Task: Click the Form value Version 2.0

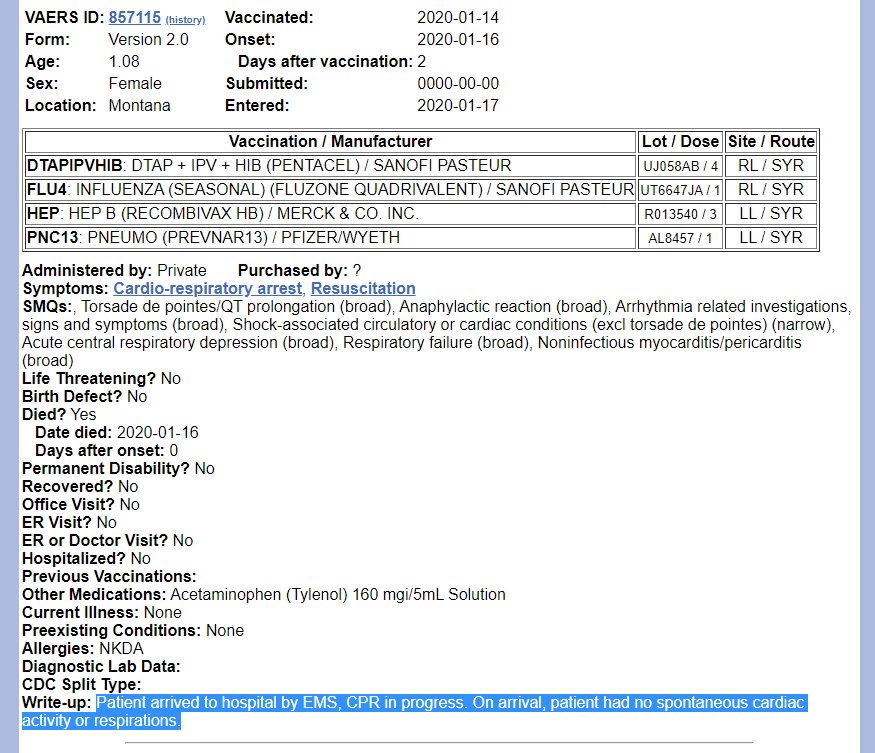Action: pyautogui.click(x=148, y=40)
